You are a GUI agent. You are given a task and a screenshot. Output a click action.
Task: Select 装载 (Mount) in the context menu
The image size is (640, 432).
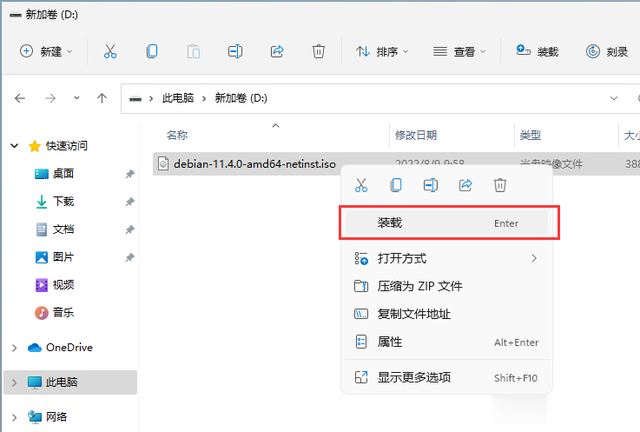(447, 223)
